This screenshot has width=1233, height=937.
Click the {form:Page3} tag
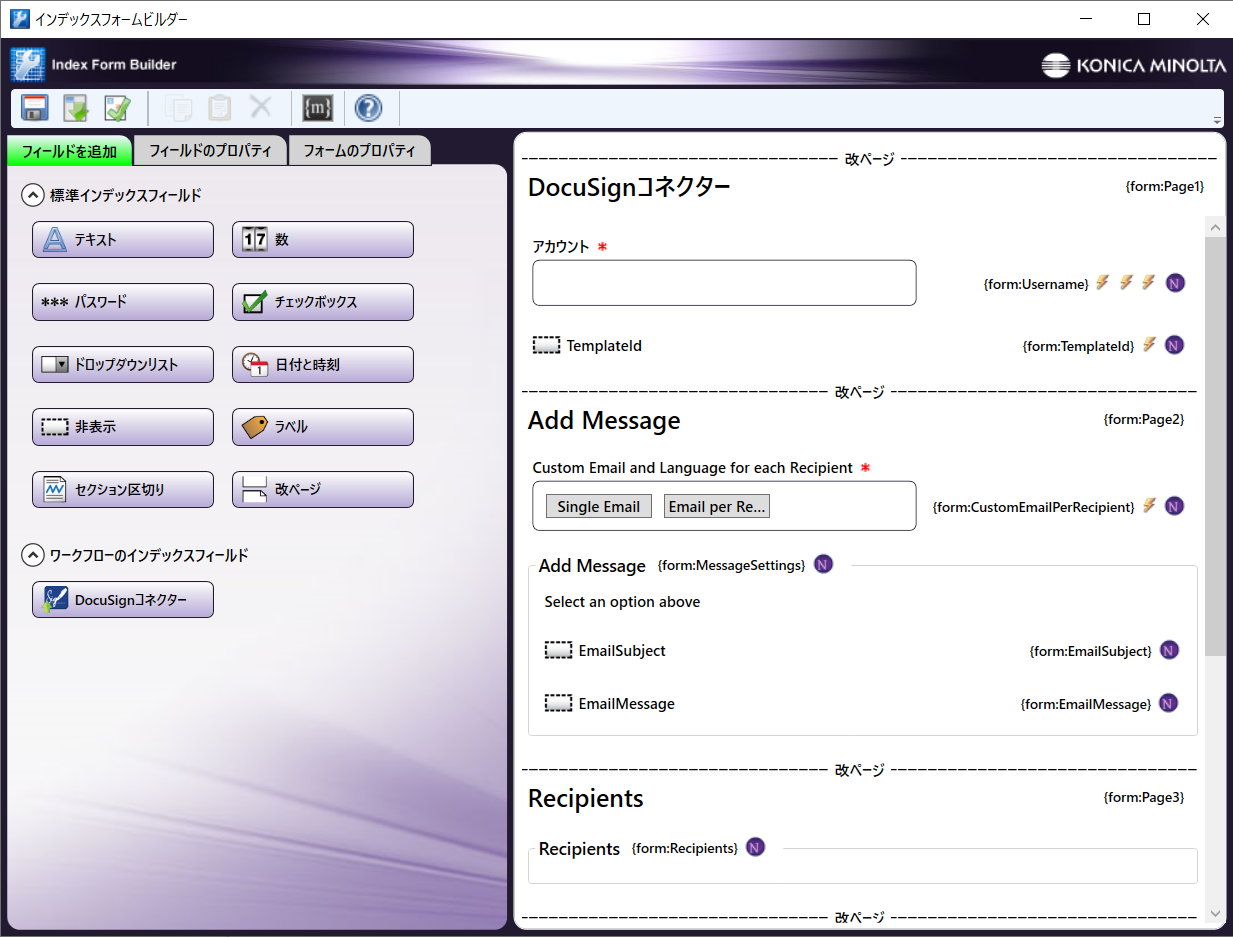point(1144,797)
